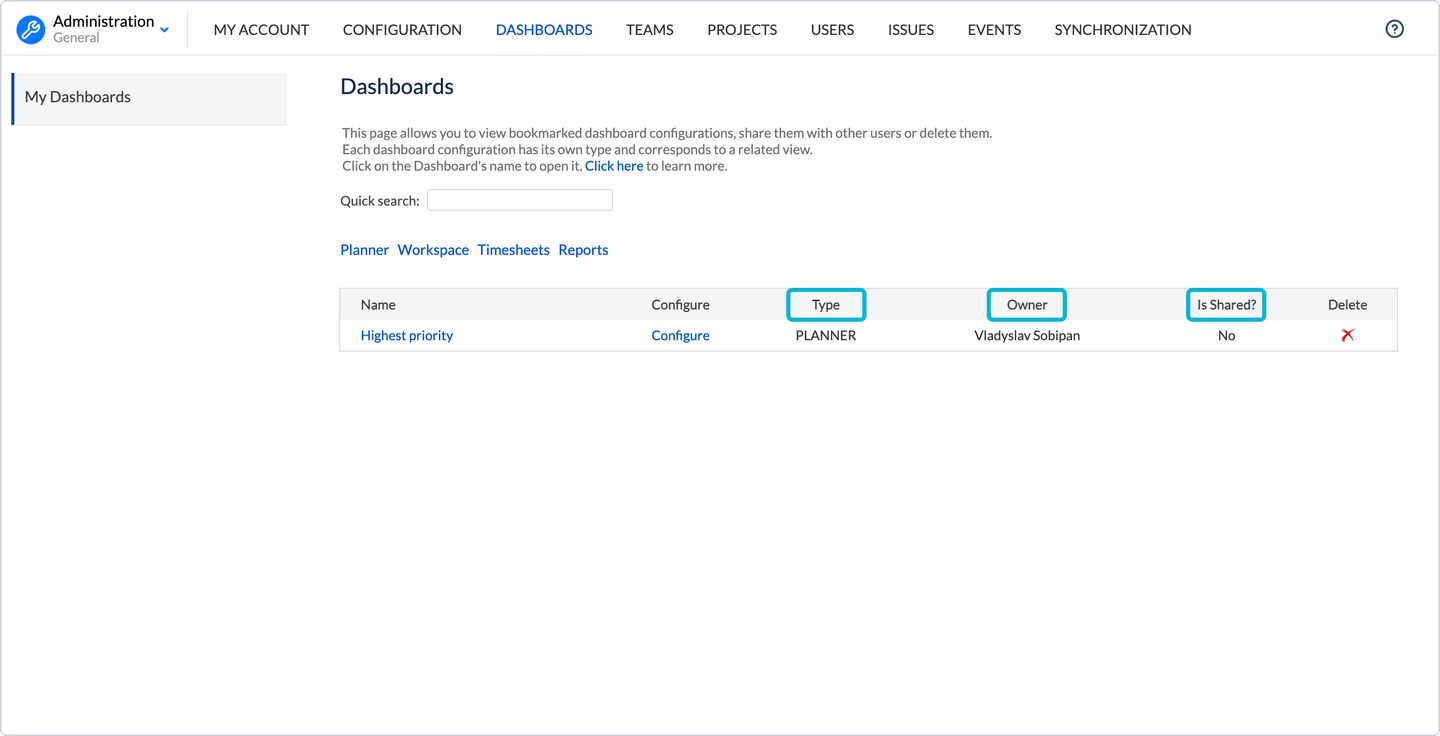The image size is (1440, 736).
Task: Filter dashboards by Planner
Action: (364, 250)
